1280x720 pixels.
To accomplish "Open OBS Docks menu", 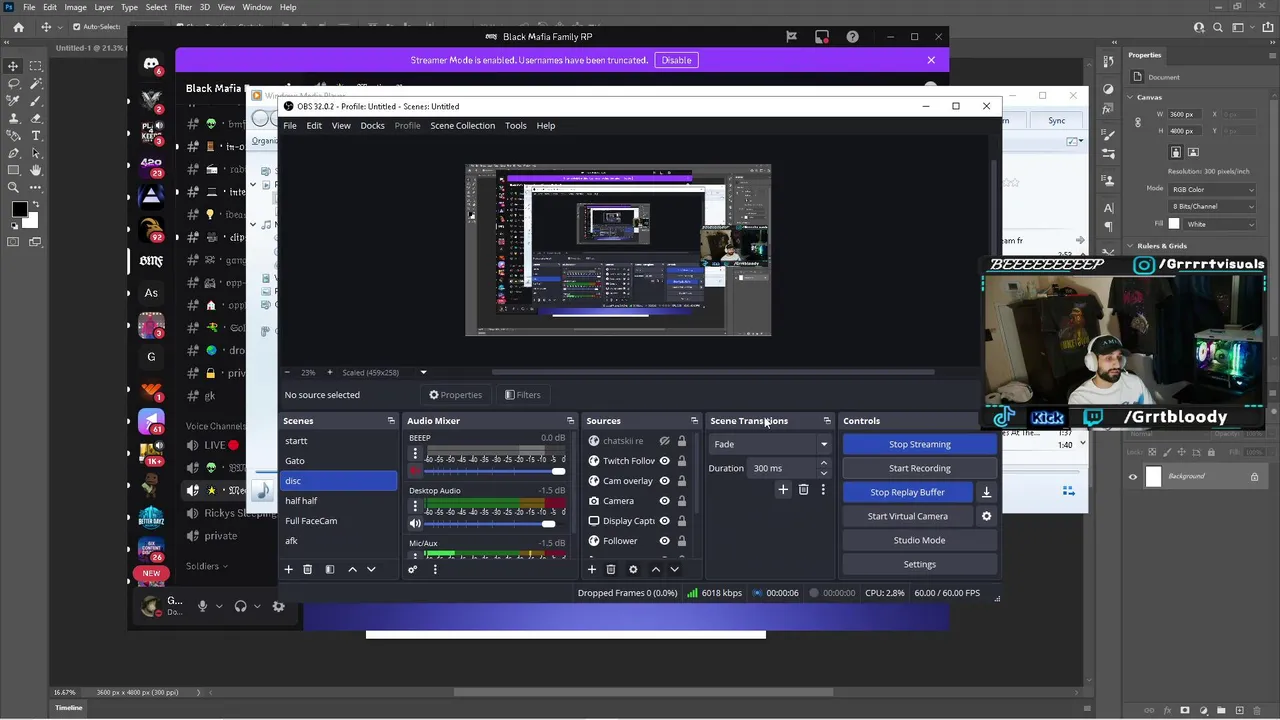I will 372,126.
